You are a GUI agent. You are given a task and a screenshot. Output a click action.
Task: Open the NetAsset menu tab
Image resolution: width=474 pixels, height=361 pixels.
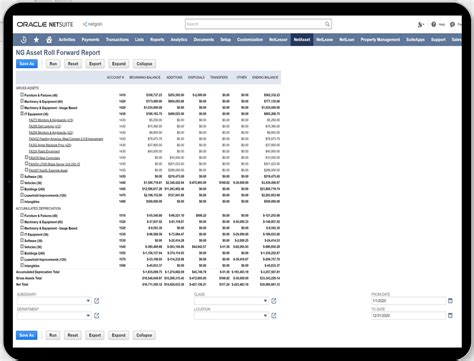302,40
